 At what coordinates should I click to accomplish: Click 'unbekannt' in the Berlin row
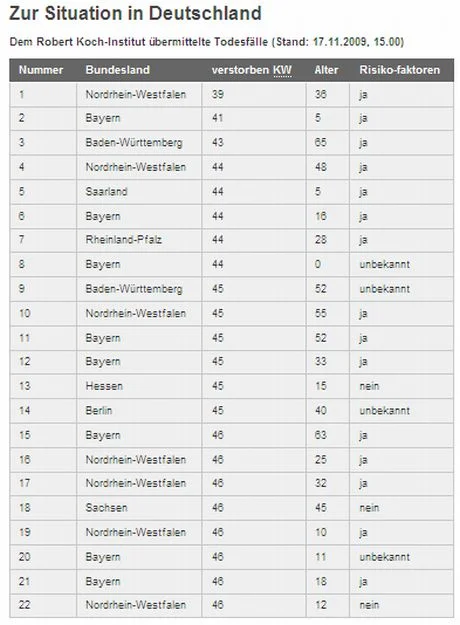[x=384, y=410]
